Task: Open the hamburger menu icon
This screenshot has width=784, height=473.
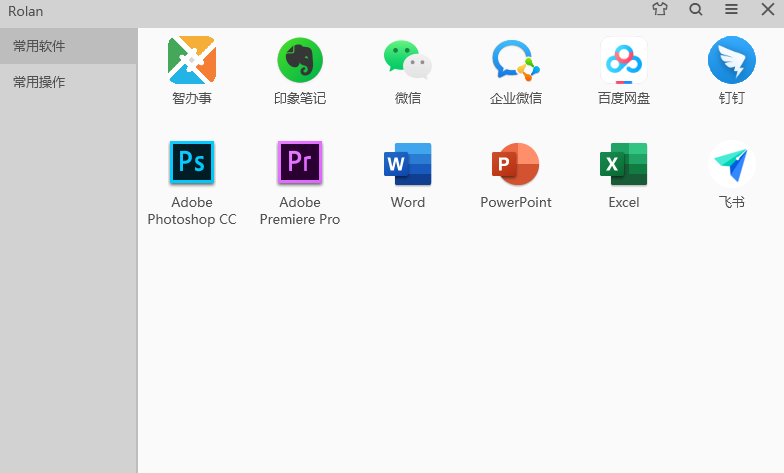Action: click(x=732, y=9)
